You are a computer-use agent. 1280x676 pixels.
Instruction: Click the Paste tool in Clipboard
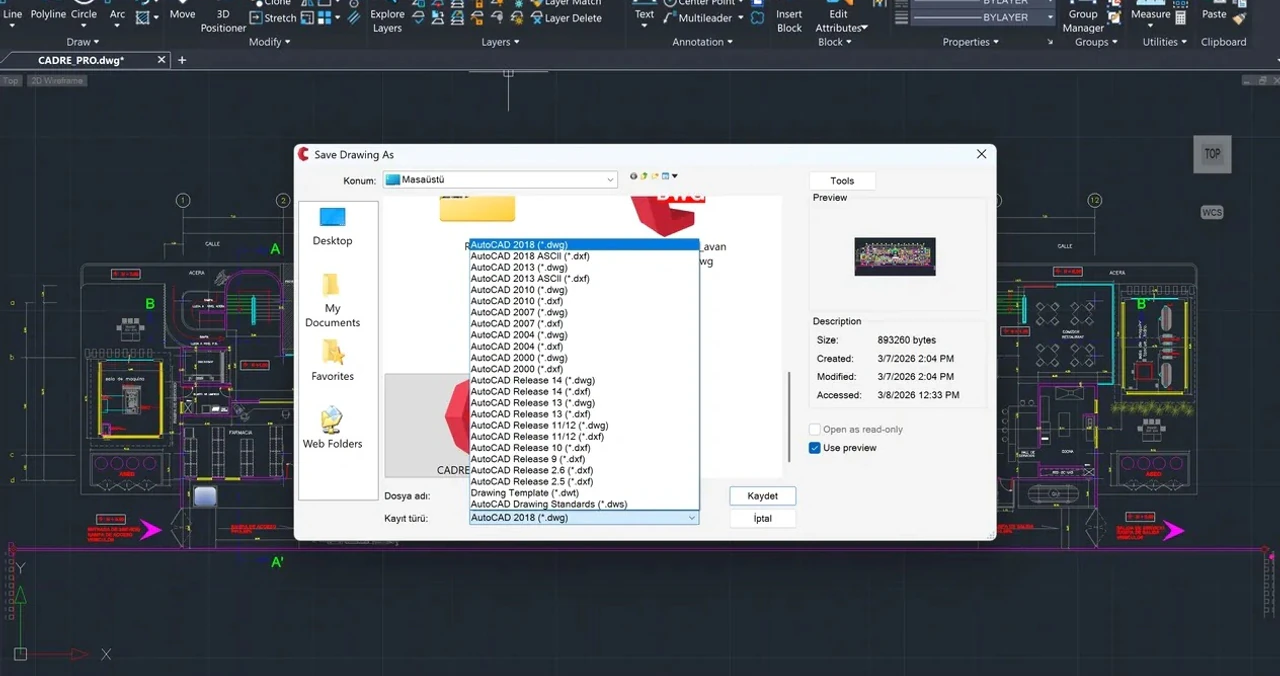click(1214, 11)
